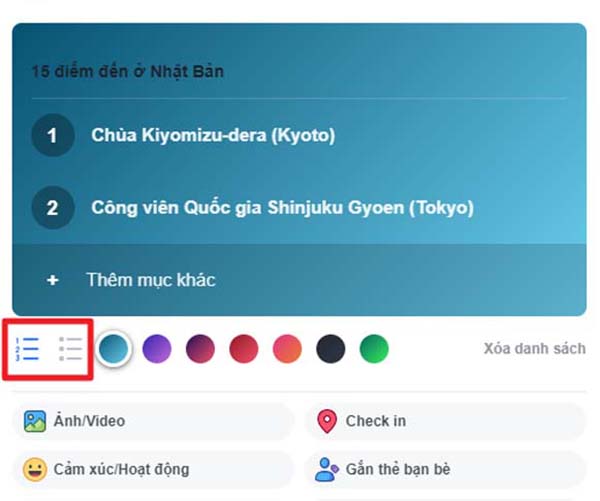Open the Check in option
Image resolution: width=600 pixels, height=501 pixels.
[446, 421]
